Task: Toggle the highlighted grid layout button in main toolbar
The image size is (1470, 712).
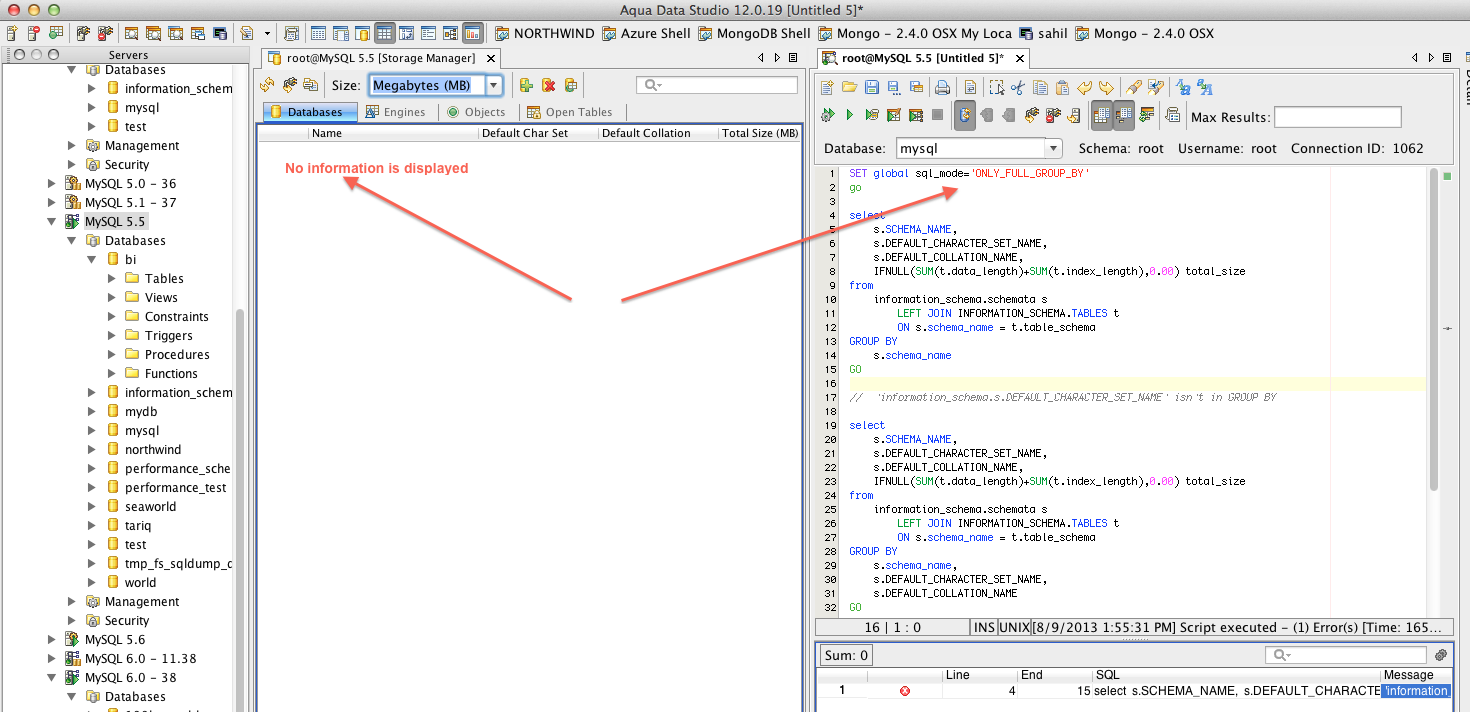Action: coord(385,33)
